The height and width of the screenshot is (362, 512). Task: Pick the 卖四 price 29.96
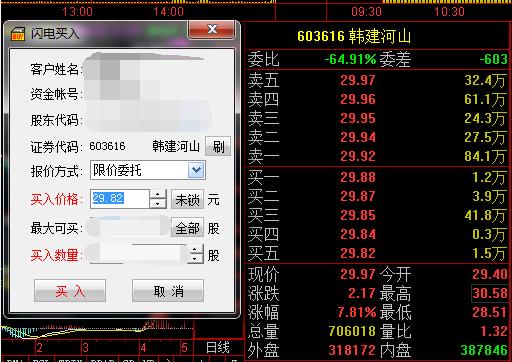(358, 99)
